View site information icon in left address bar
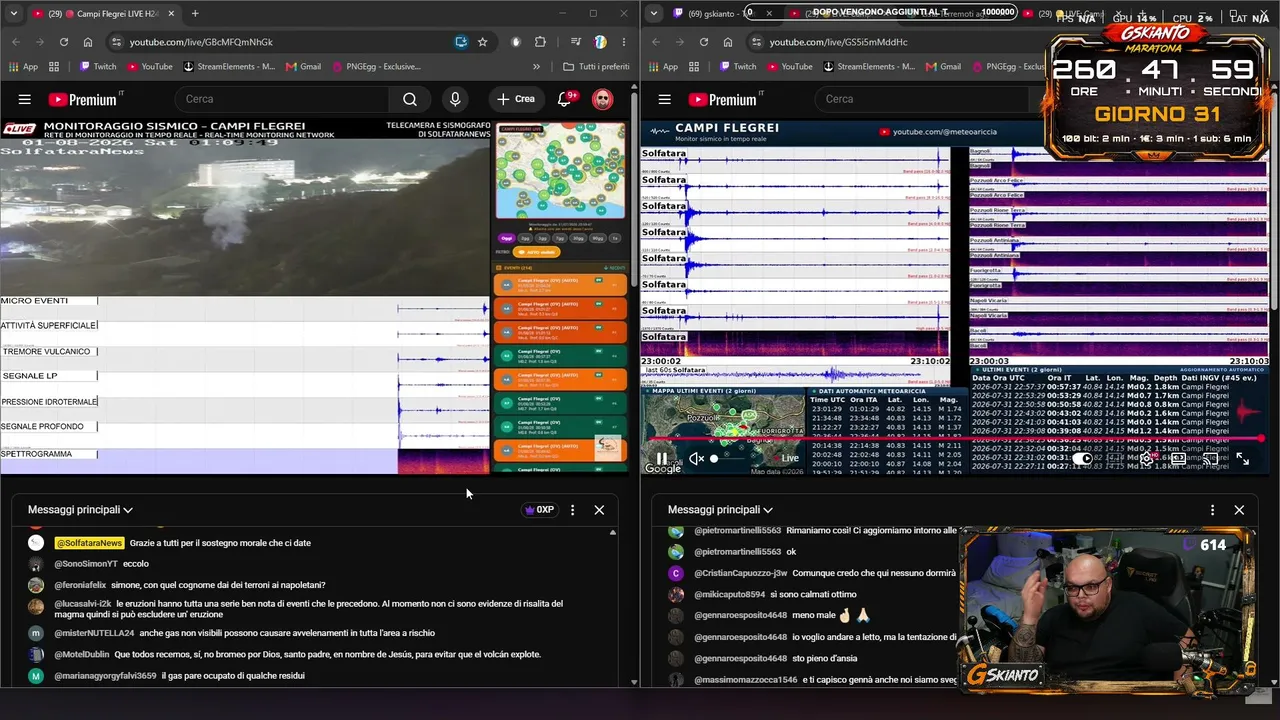1280x720 pixels. pos(117,42)
